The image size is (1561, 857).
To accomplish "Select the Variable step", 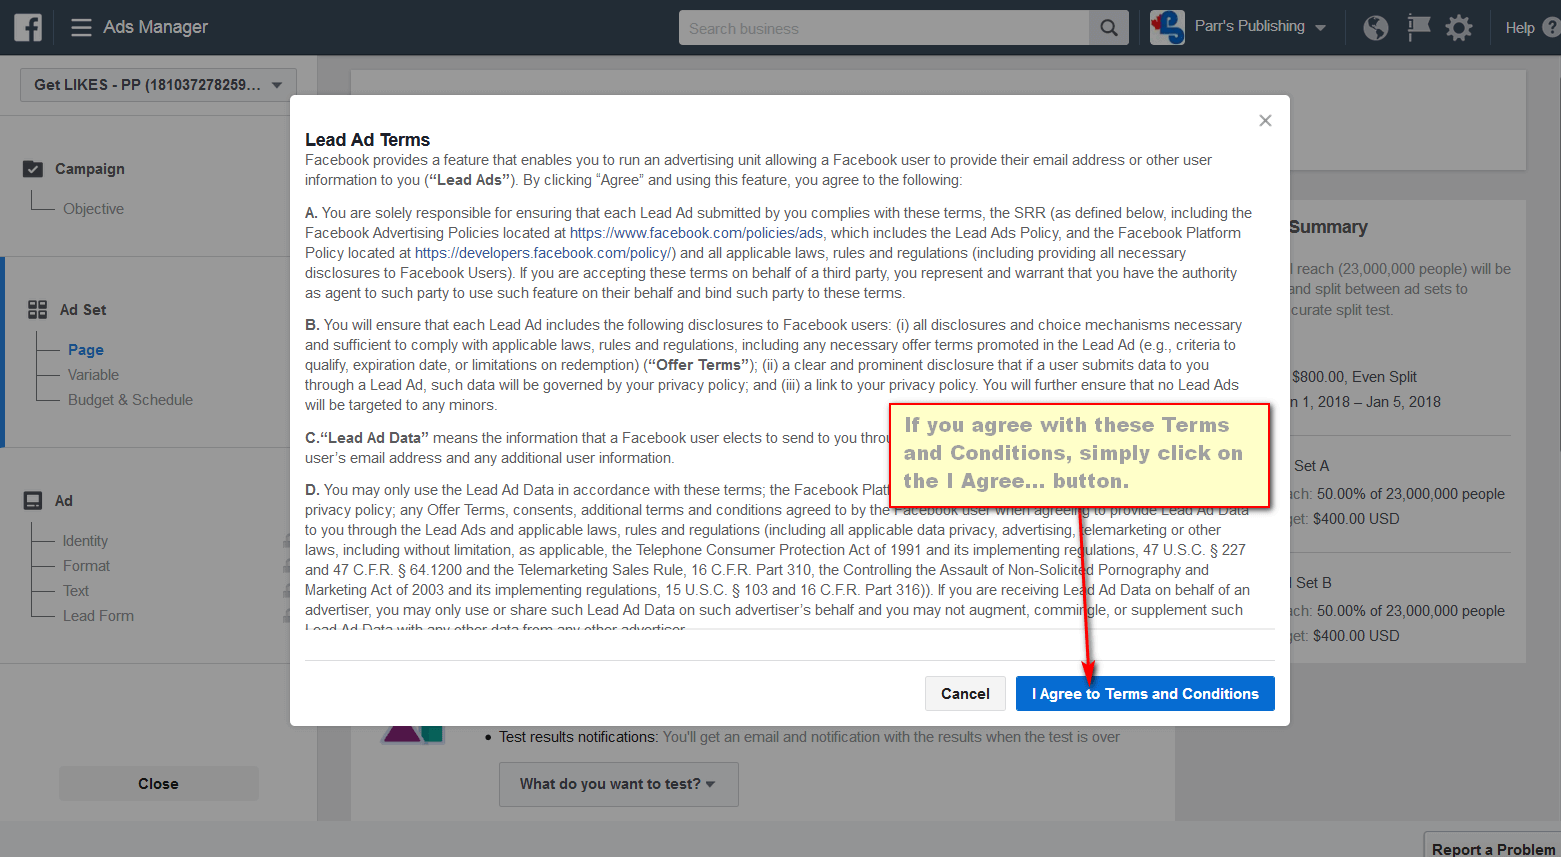I will tap(93, 375).
